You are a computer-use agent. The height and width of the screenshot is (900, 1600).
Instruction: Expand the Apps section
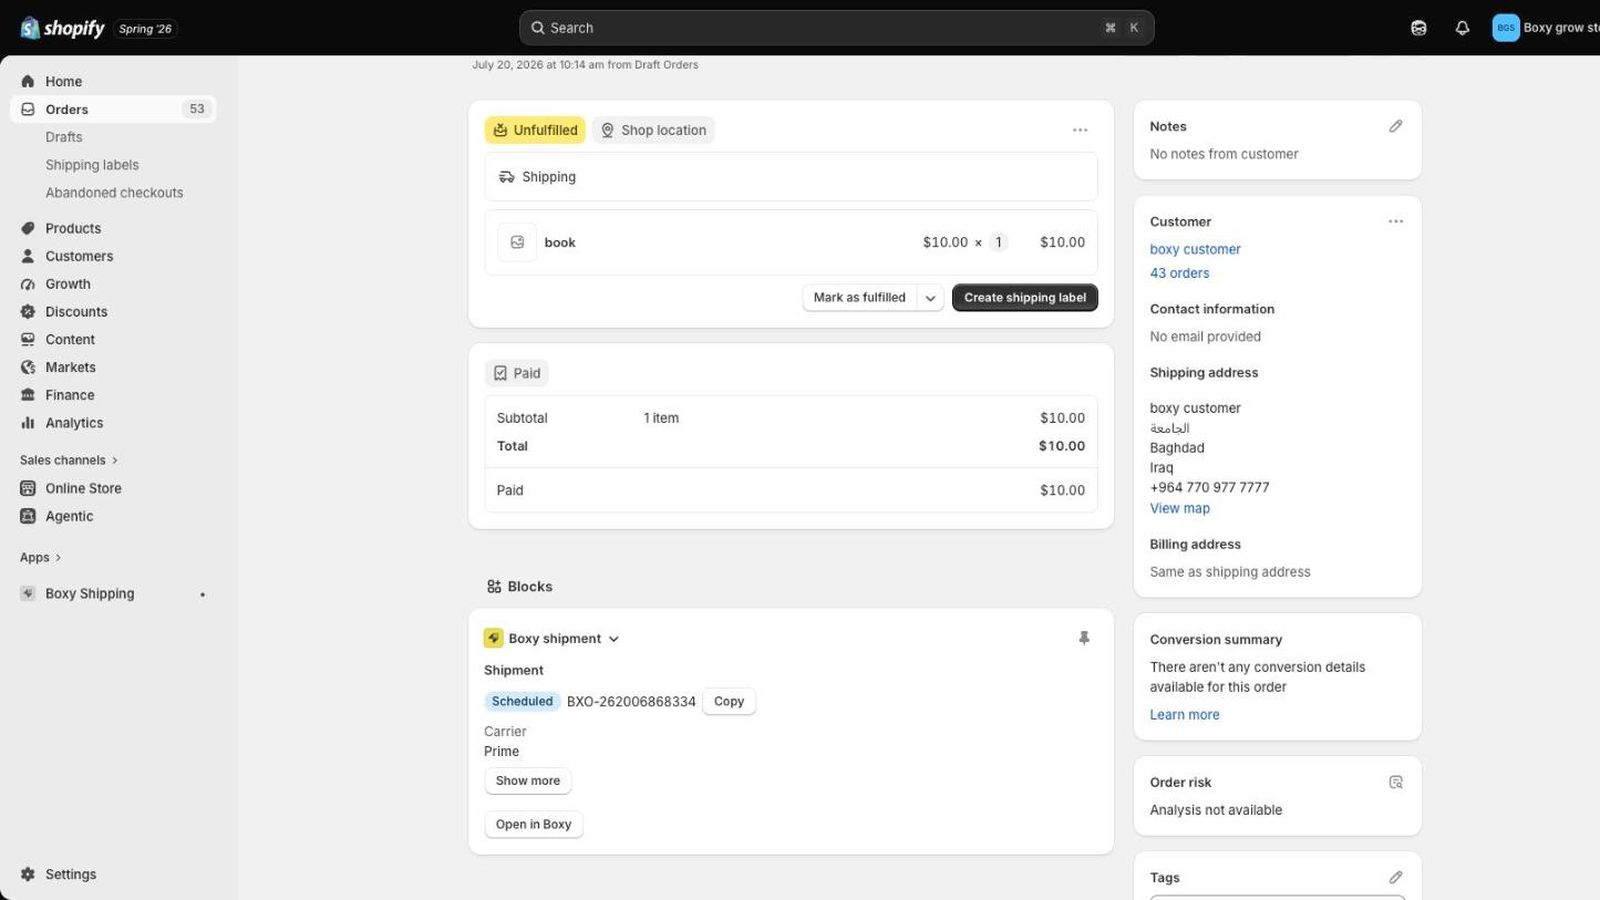pos(41,557)
